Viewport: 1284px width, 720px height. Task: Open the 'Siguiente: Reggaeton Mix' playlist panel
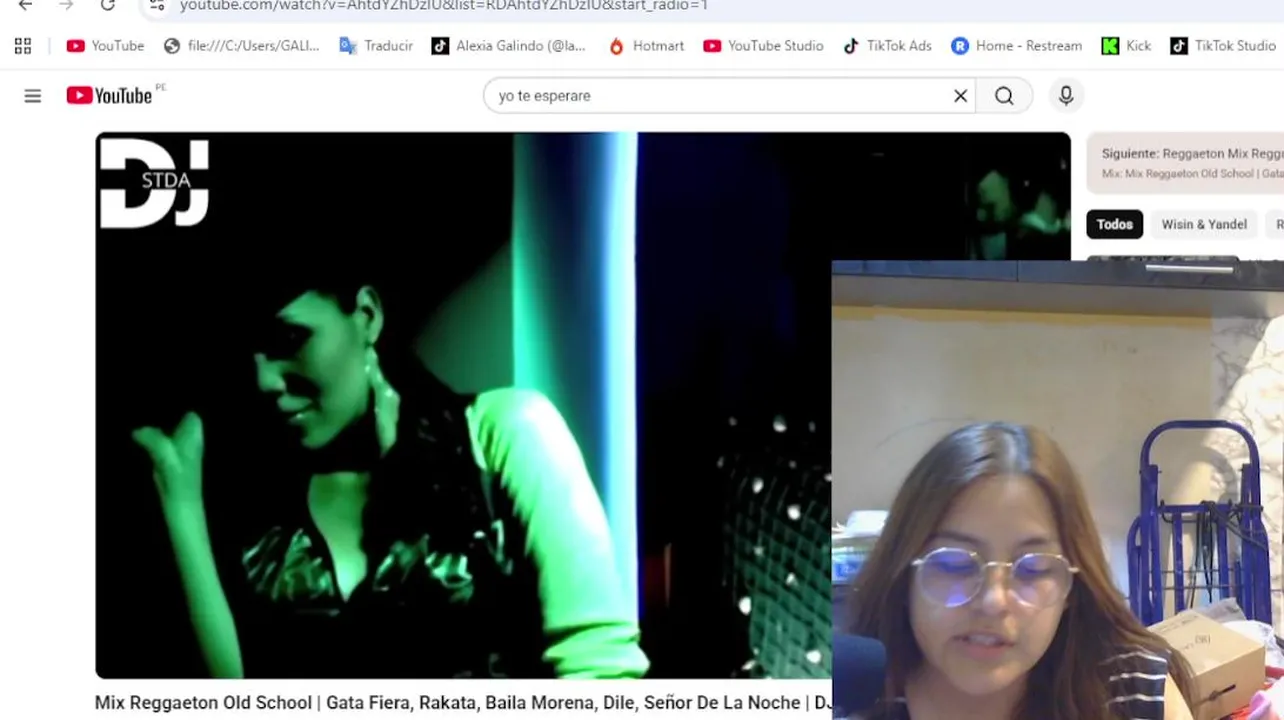pos(1185,162)
